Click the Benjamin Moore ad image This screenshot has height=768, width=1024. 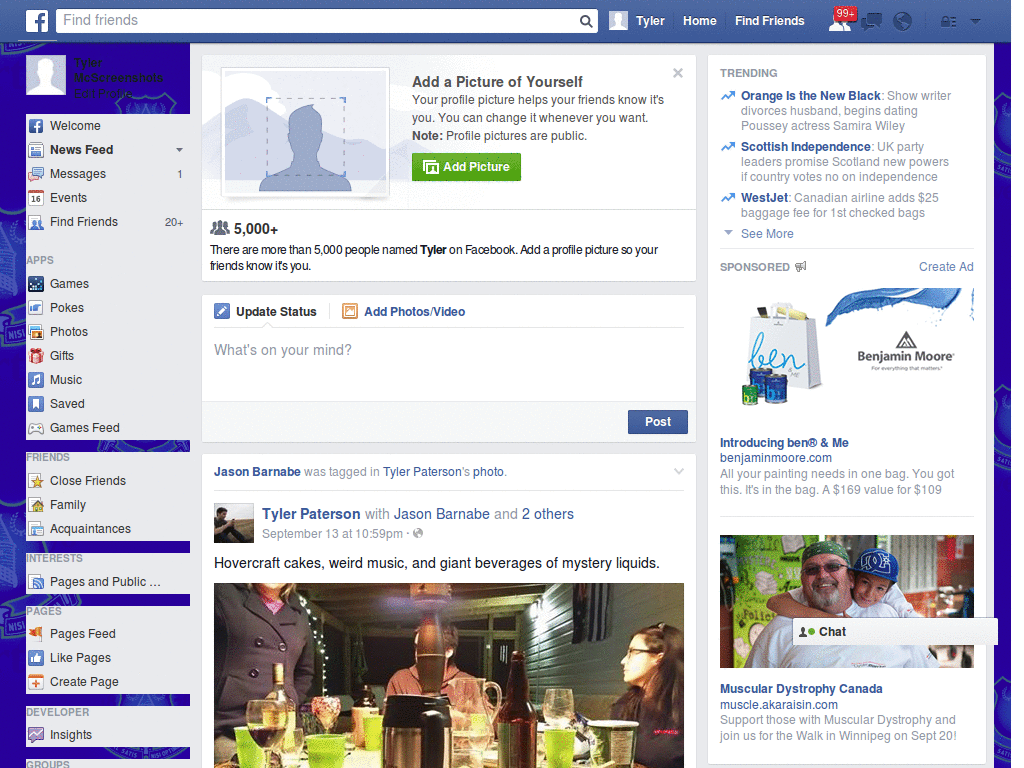coord(846,351)
